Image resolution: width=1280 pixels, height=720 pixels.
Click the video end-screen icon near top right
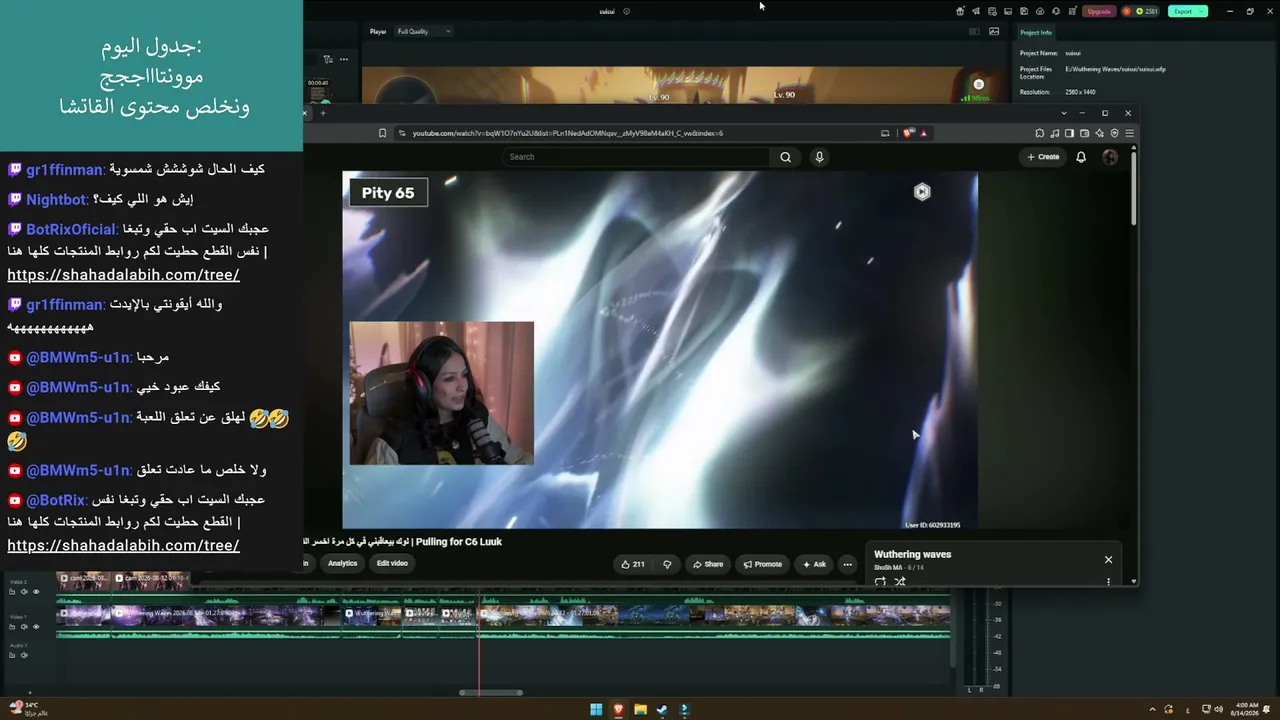click(922, 192)
